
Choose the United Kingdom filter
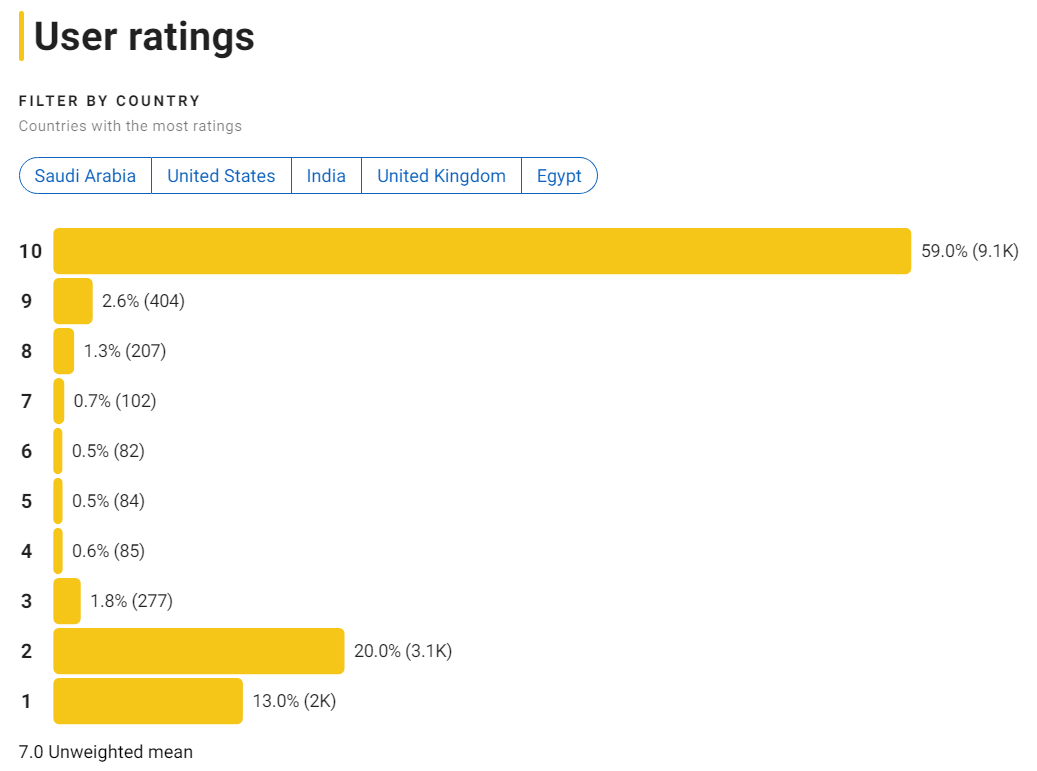click(441, 176)
